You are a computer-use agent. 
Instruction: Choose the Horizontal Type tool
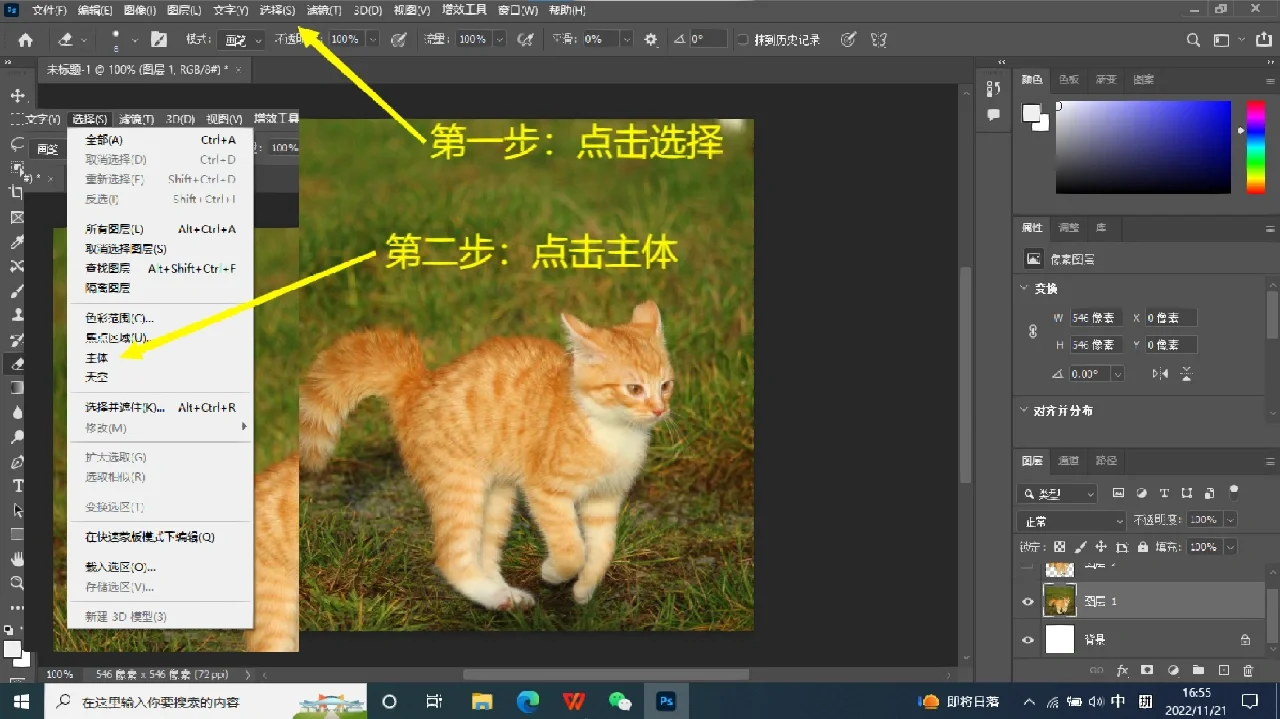click(x=17, y=486)
